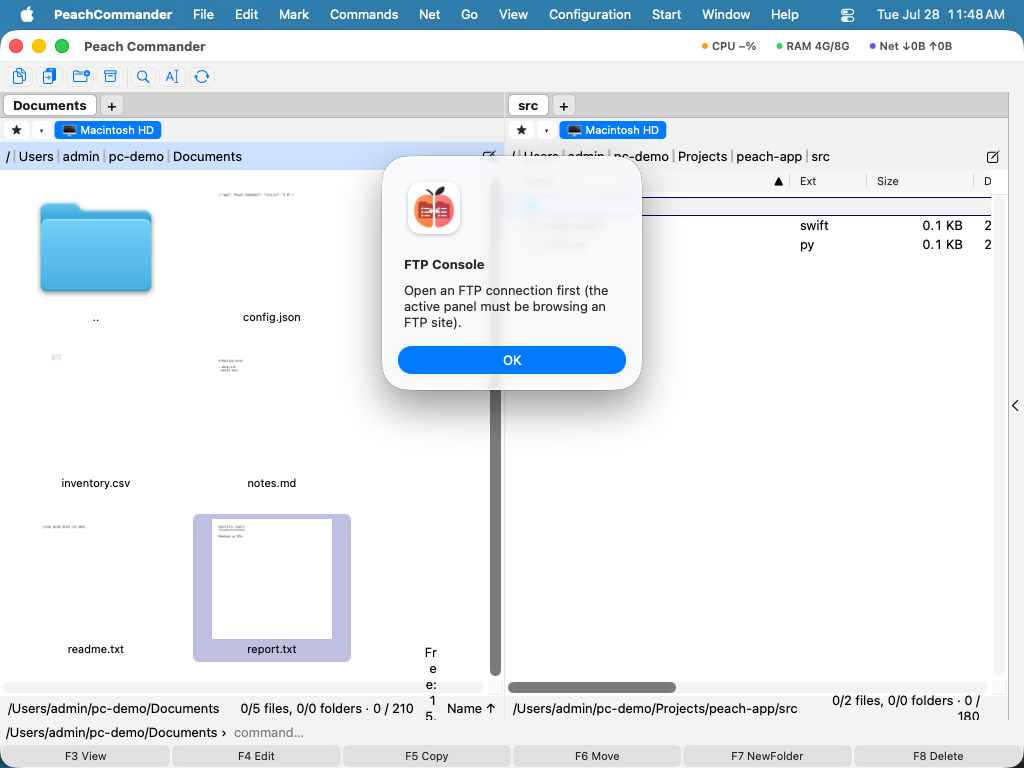
Task: Open the File menu
Action: tap(203, 14)
